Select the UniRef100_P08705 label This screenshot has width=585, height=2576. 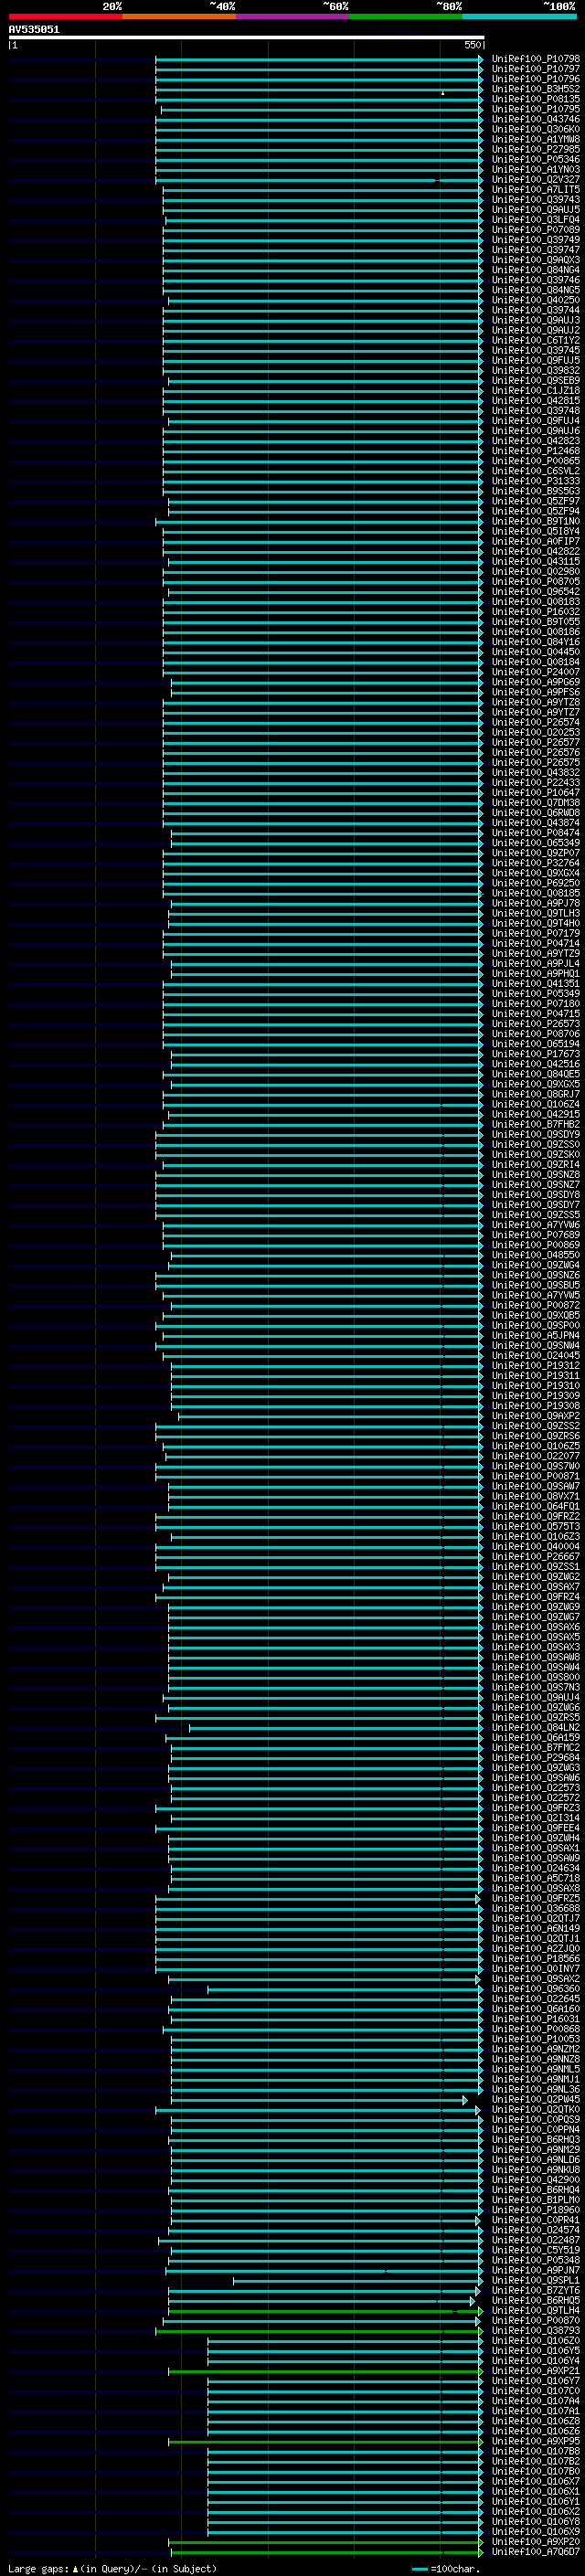[x=535, y=582]
